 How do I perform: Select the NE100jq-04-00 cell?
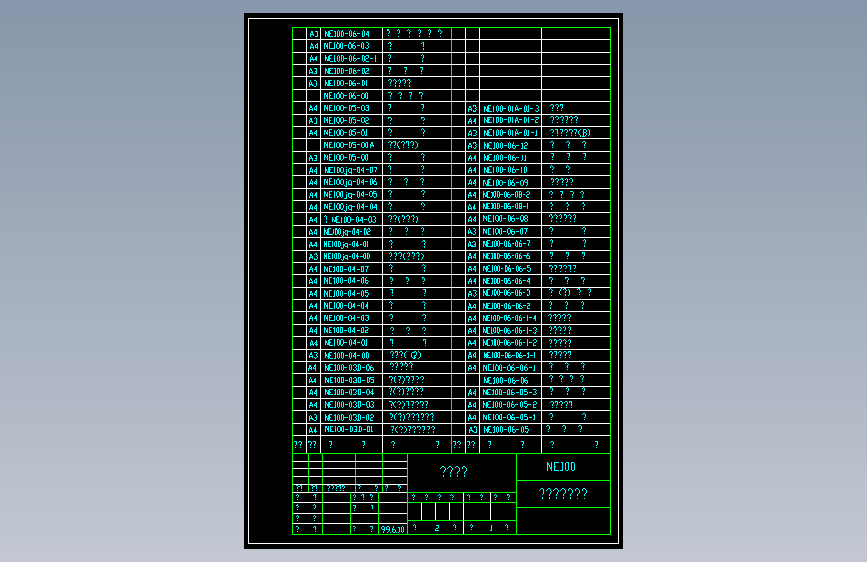[x=352, y=256]
